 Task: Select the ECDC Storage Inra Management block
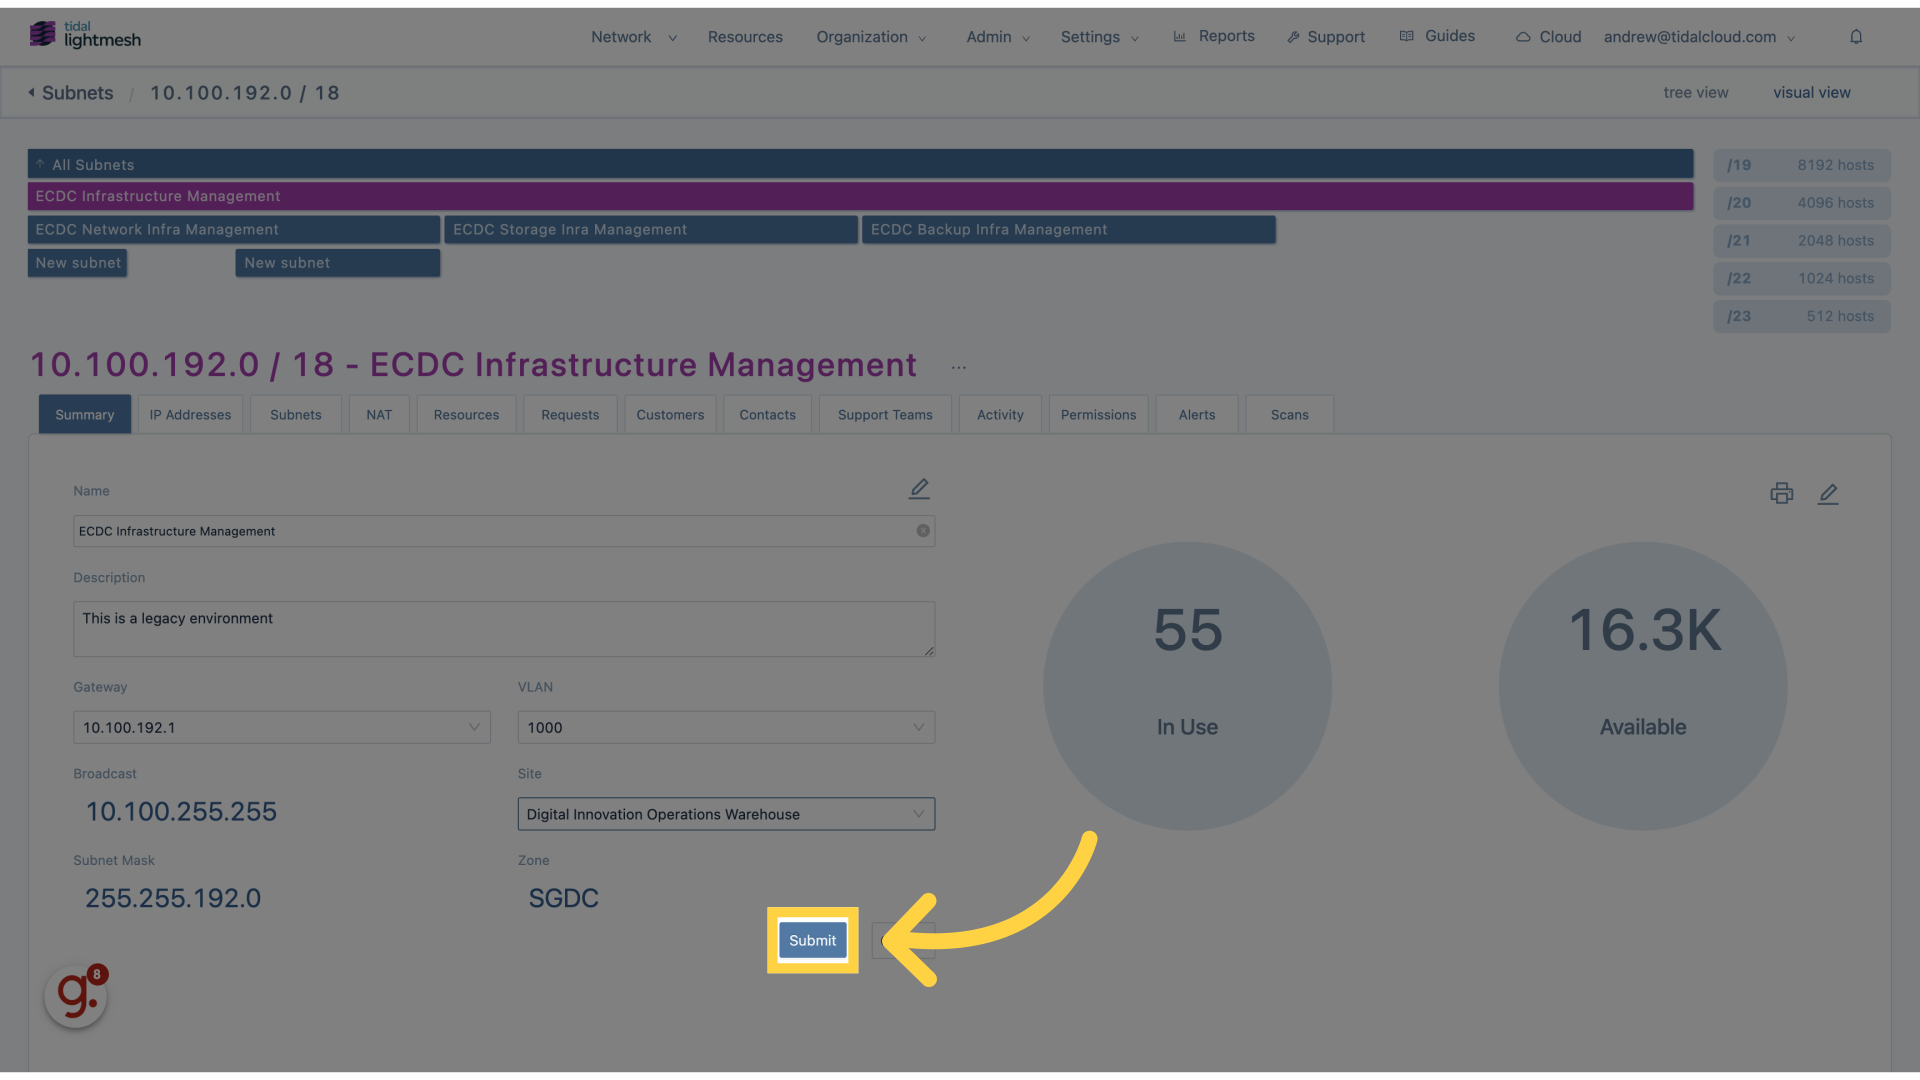pyautogui.click(x=651, y=229)
